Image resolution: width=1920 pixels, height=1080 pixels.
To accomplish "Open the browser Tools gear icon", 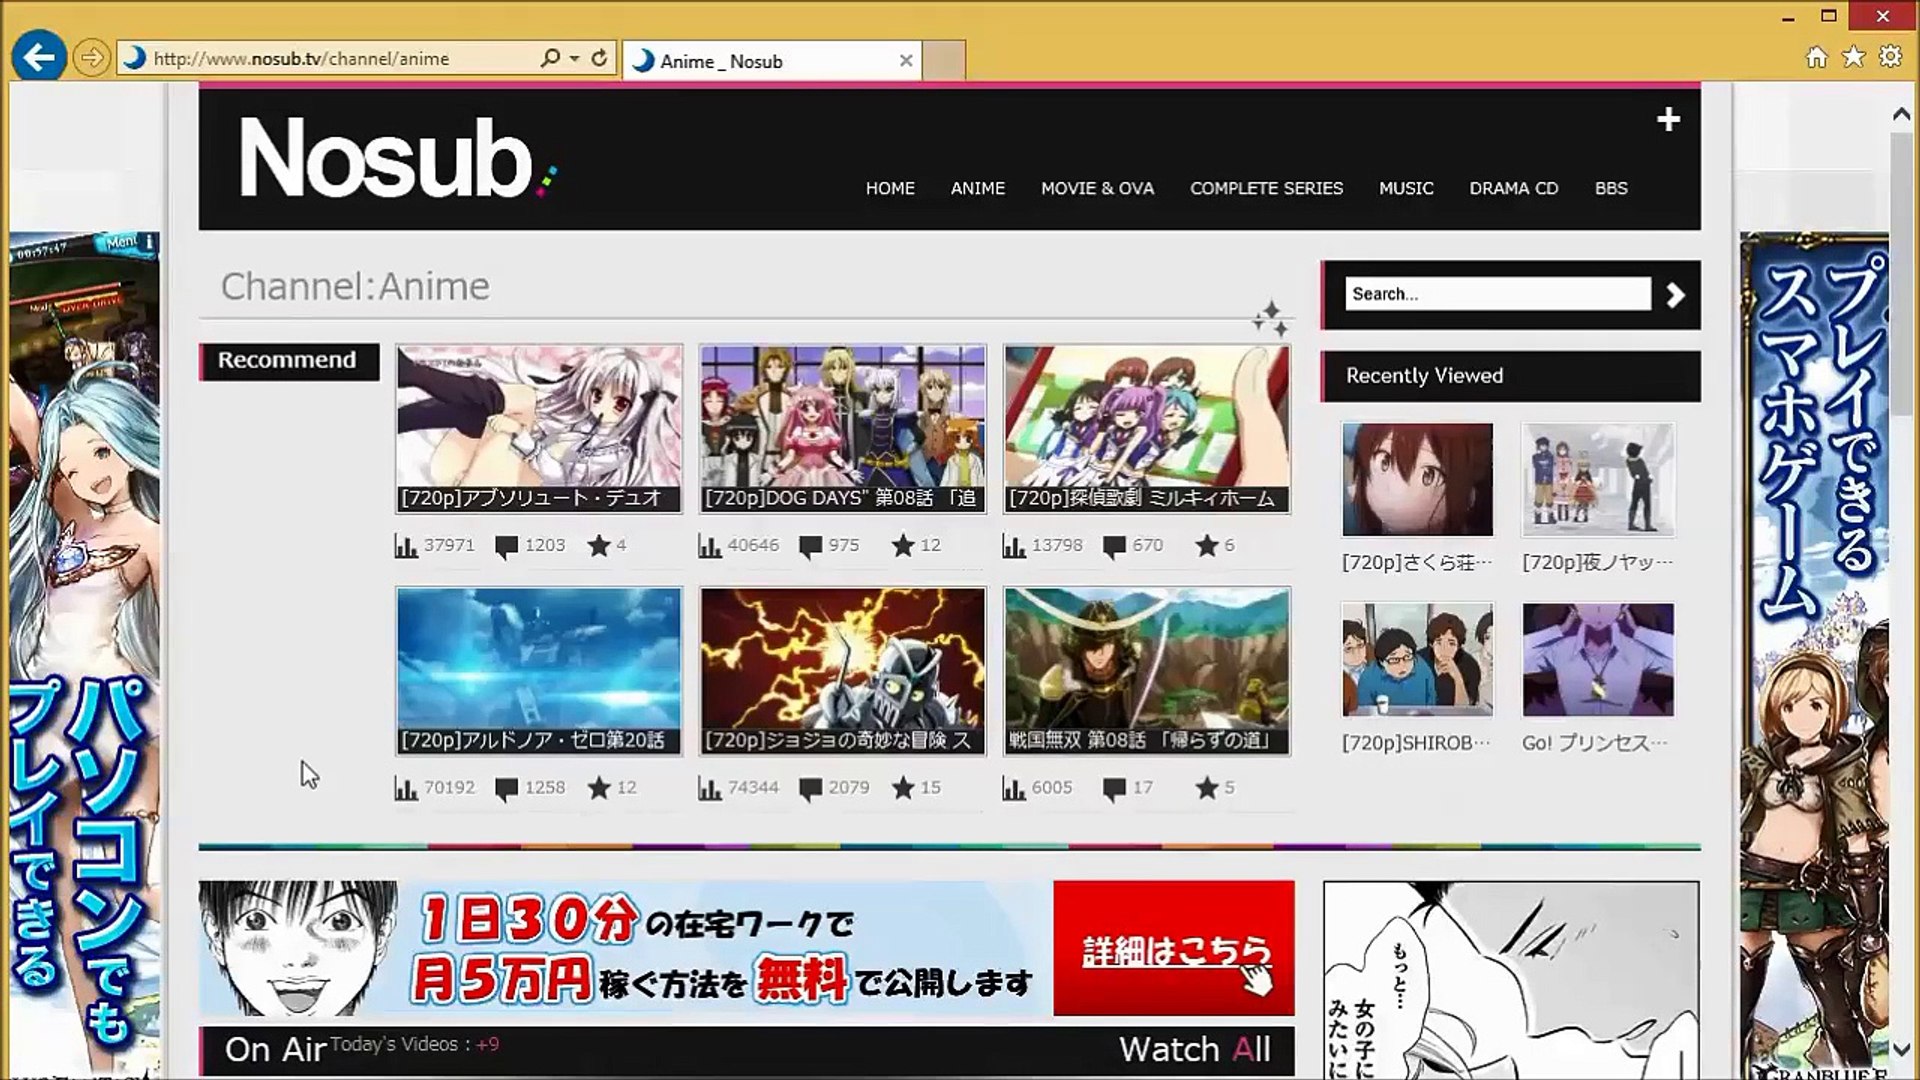I will click(x=1890, y=57).
